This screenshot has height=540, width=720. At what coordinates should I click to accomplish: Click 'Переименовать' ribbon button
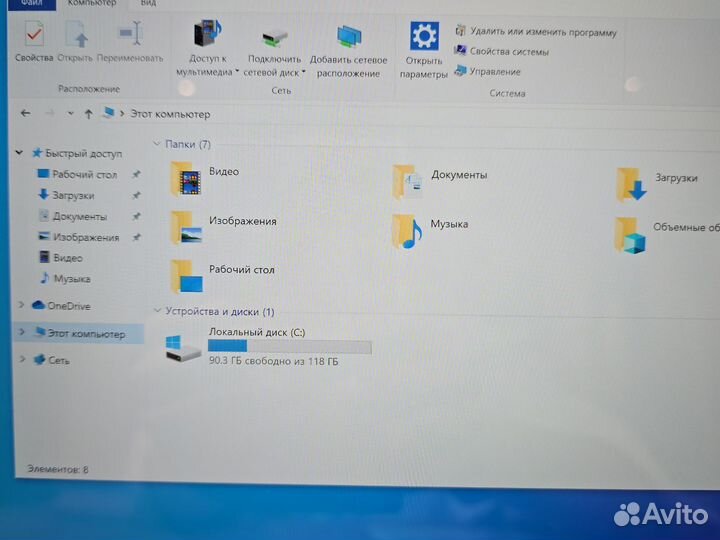[x=130, y=41]
